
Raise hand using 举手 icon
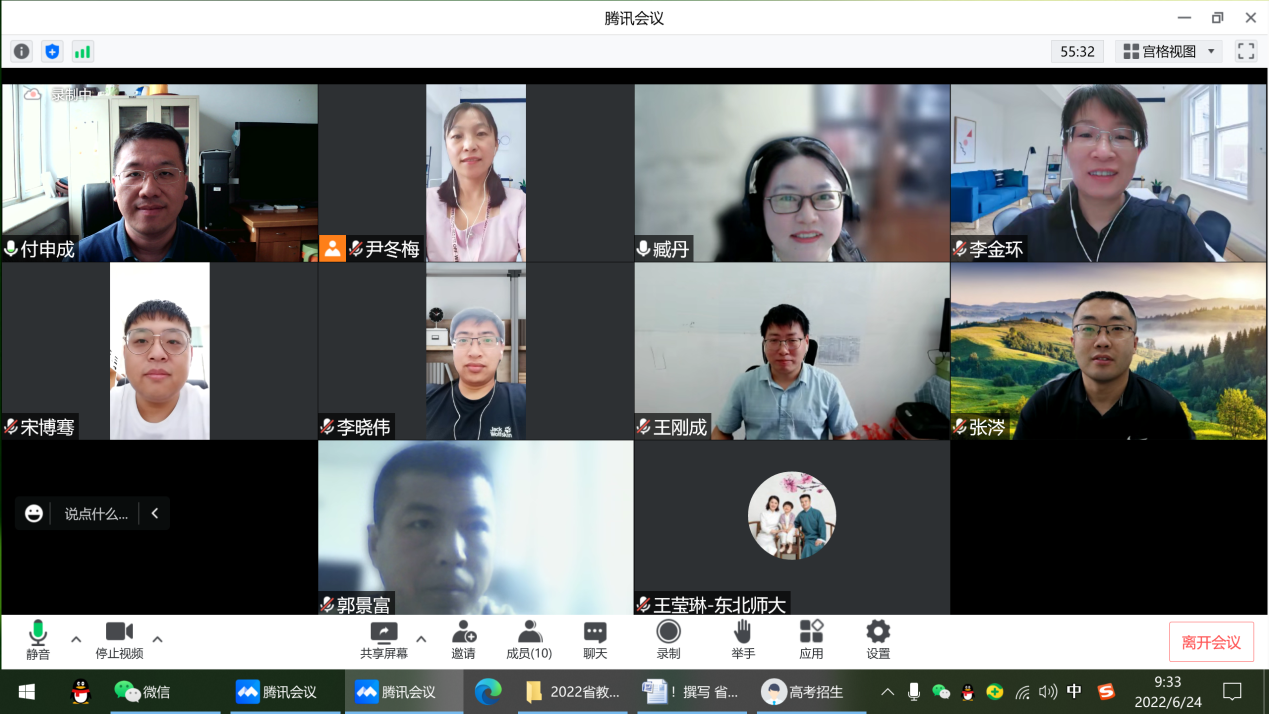pyautogui.click(x=742, y=640)
